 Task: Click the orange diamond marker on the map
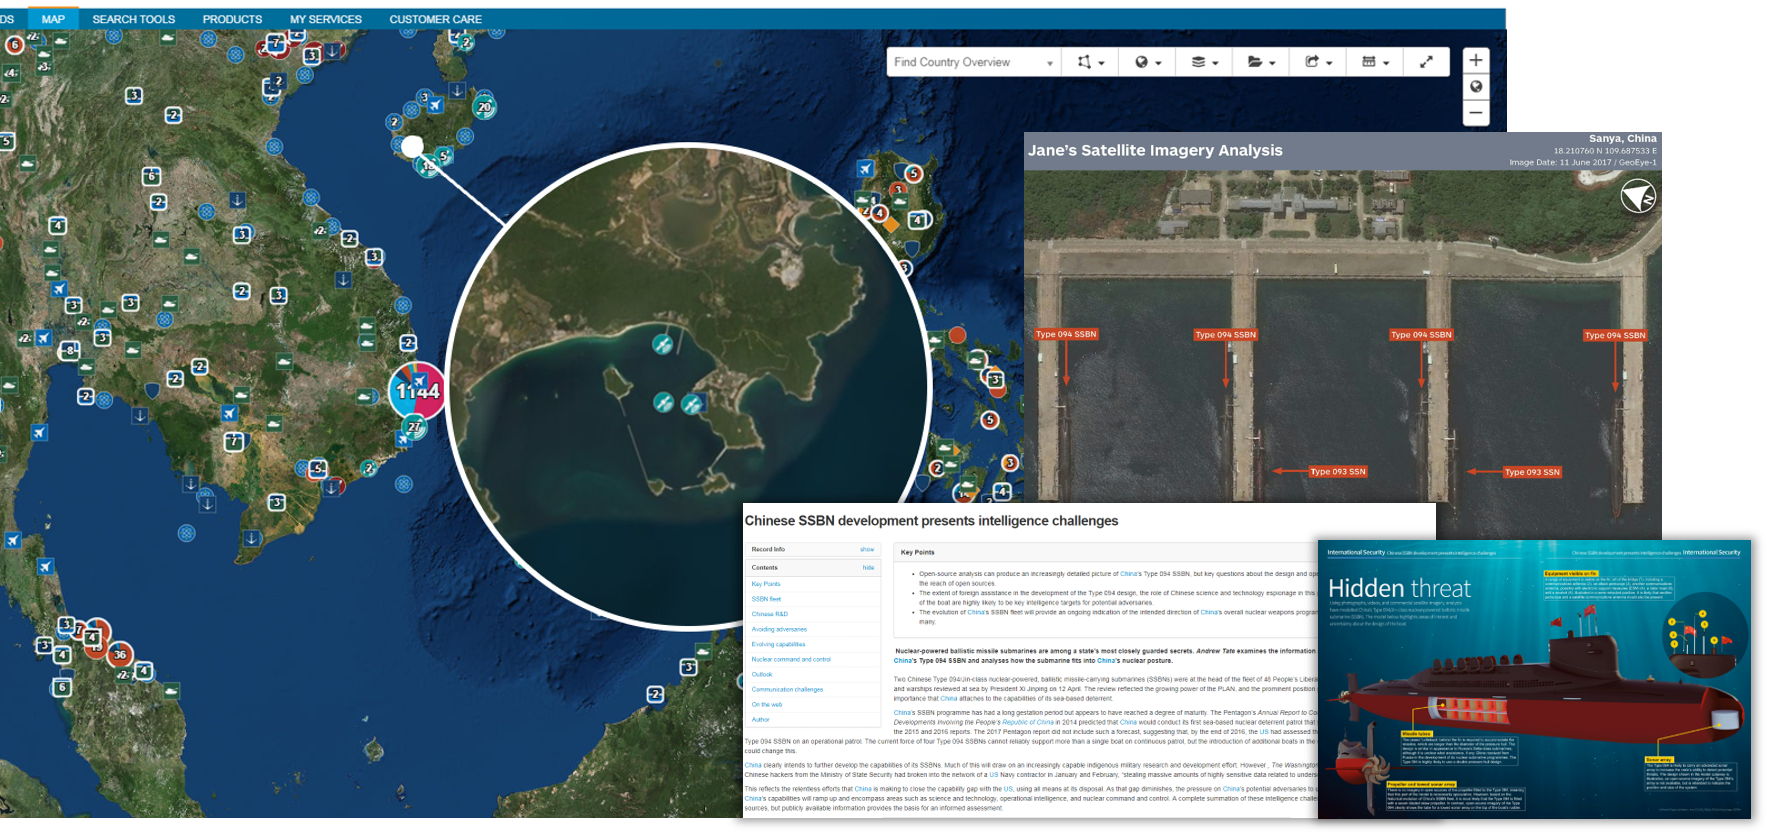click(x=889, y=225)
